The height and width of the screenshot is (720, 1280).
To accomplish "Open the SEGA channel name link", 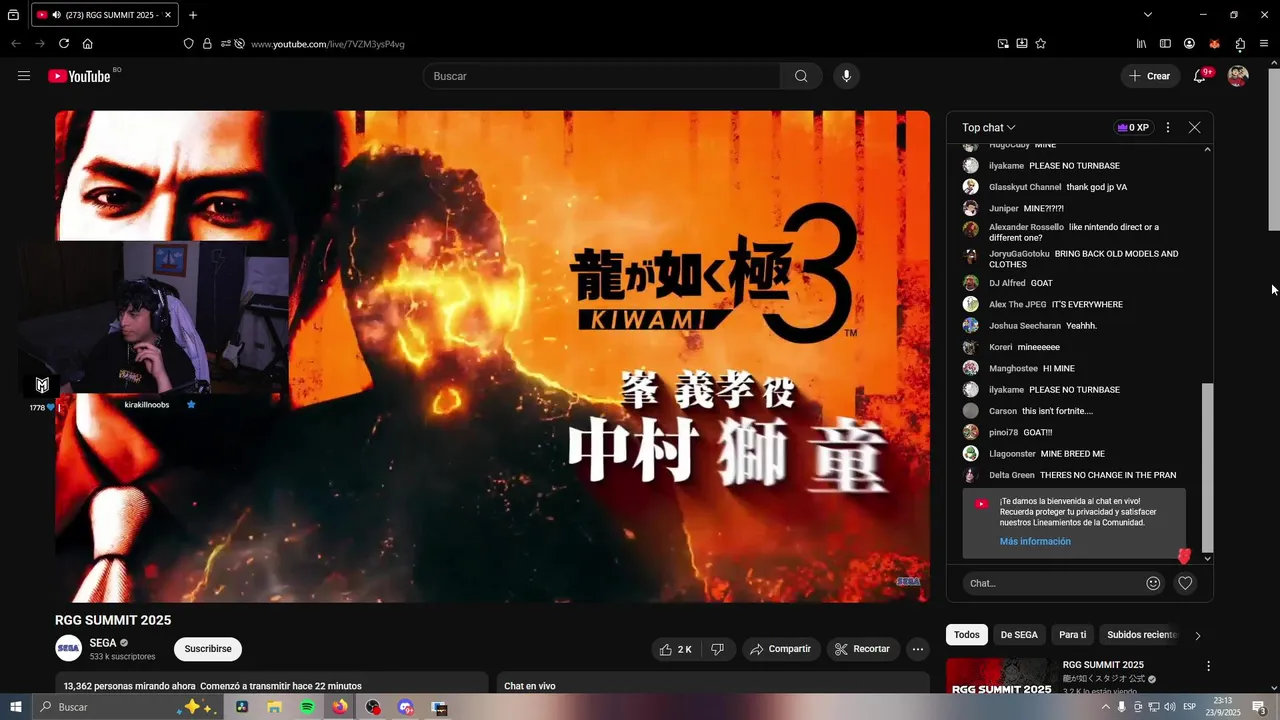I will pyautogui.click(x=103, y=643).
